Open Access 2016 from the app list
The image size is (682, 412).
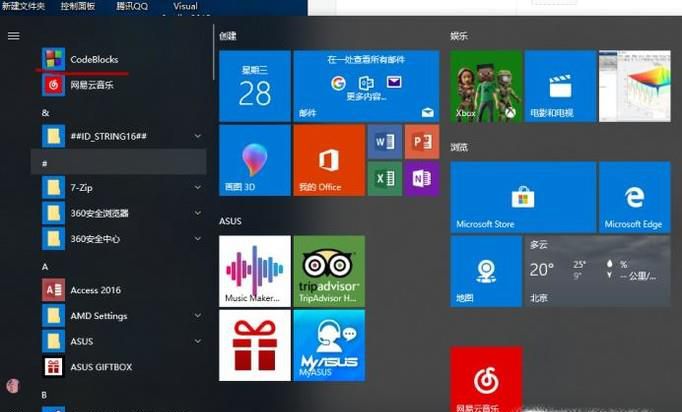coord(95,290)
